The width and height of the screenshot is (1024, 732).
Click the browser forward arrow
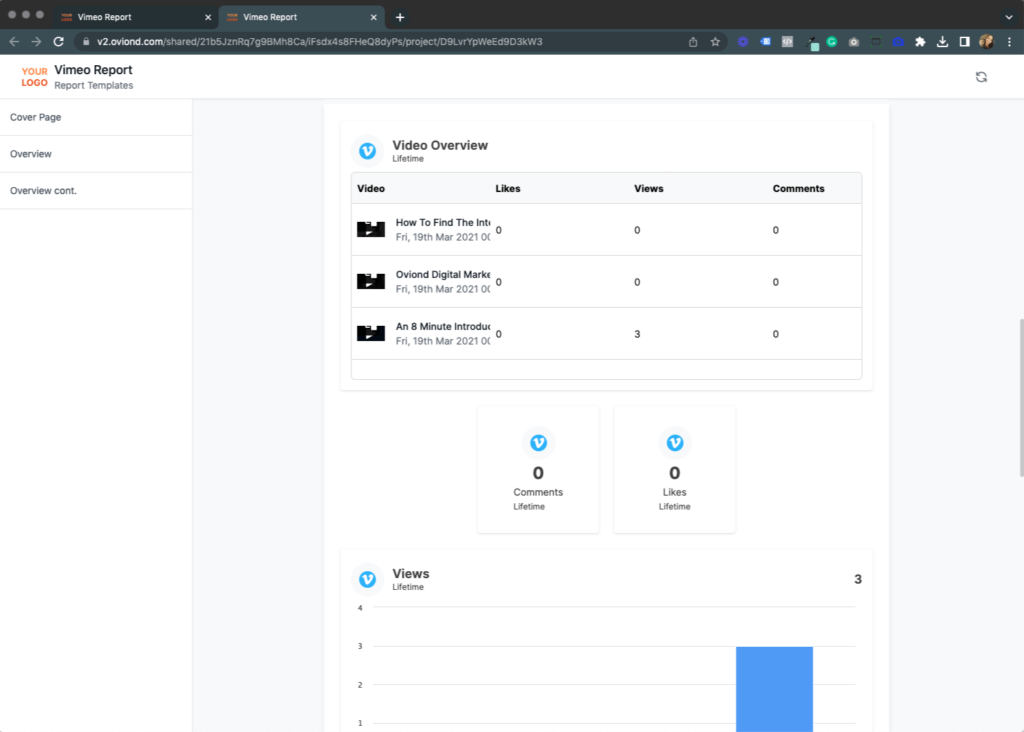[37, 42]
